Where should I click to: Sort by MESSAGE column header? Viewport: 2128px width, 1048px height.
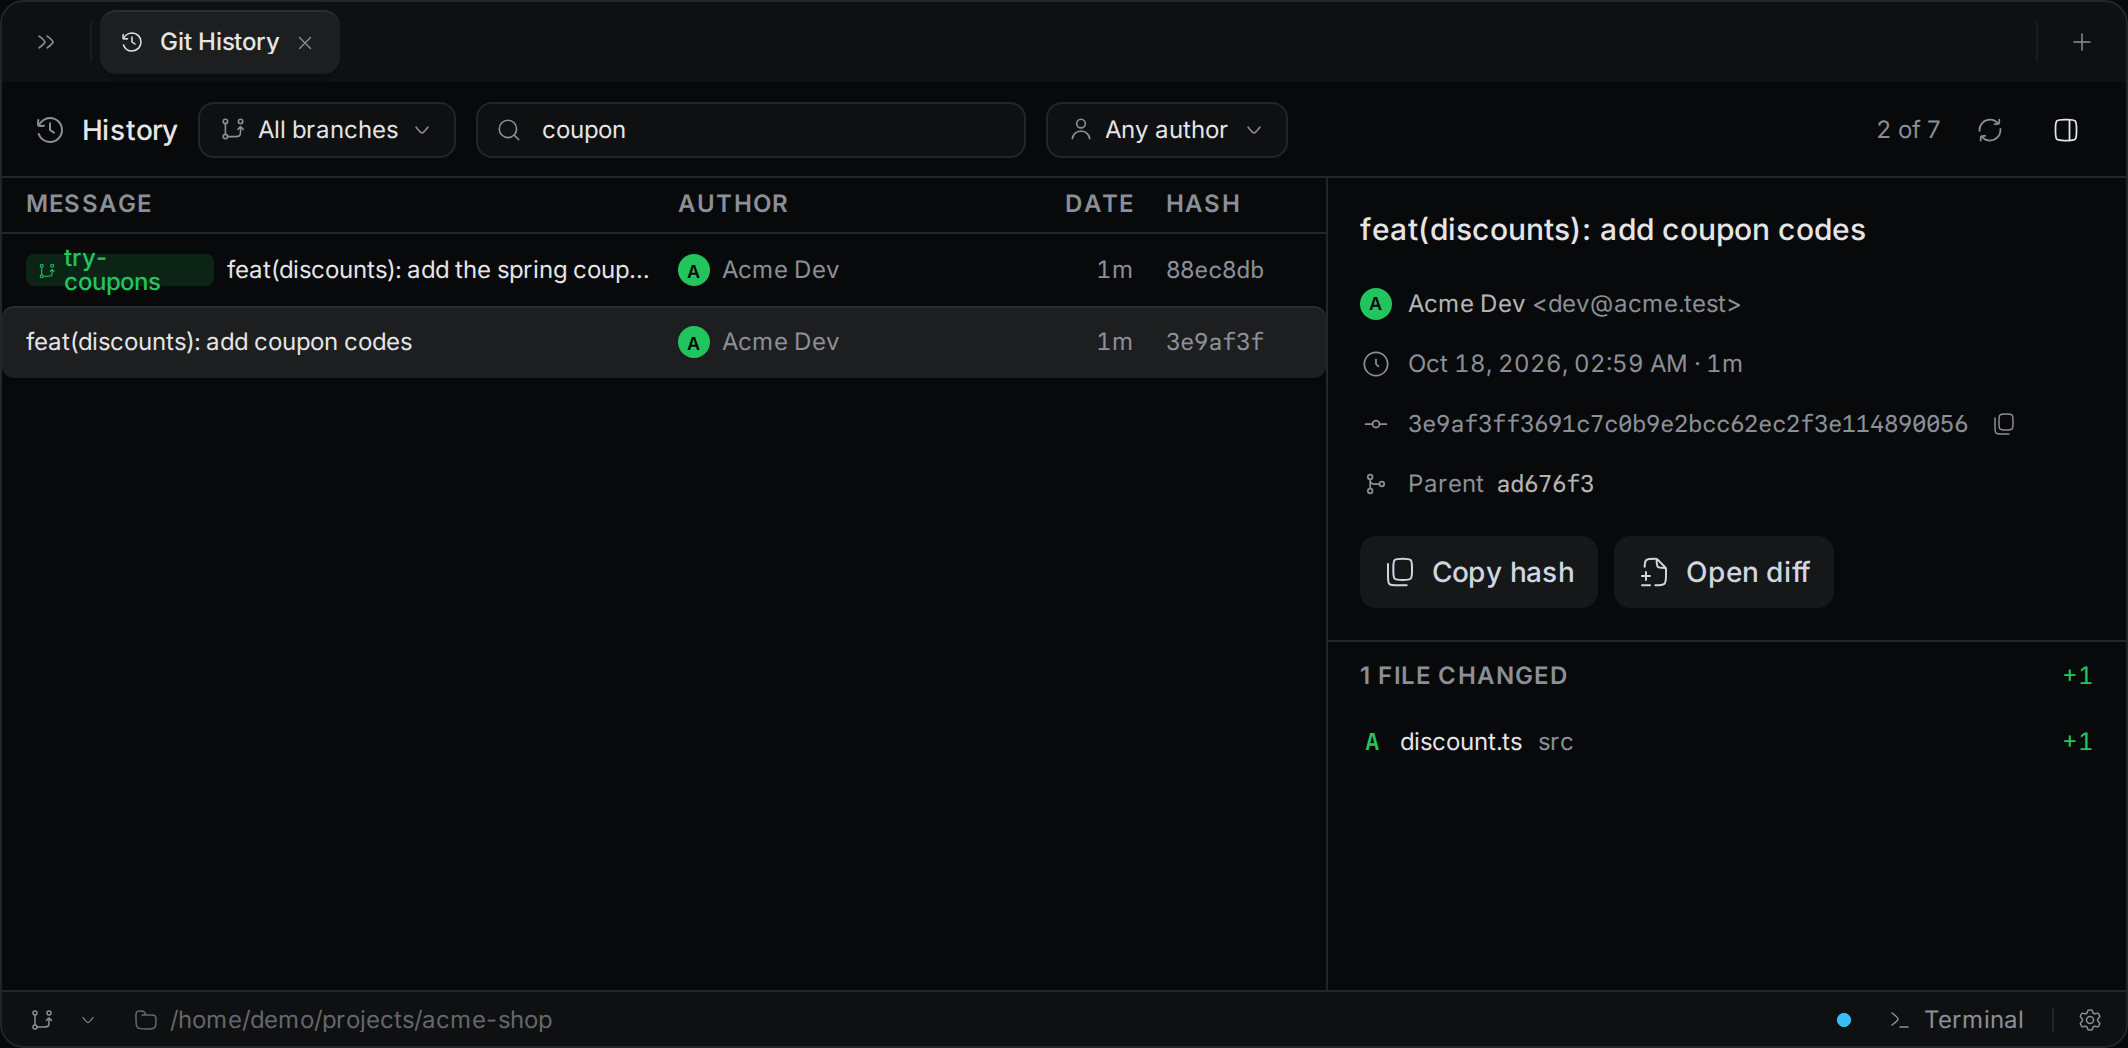click(x=89, y=204)
